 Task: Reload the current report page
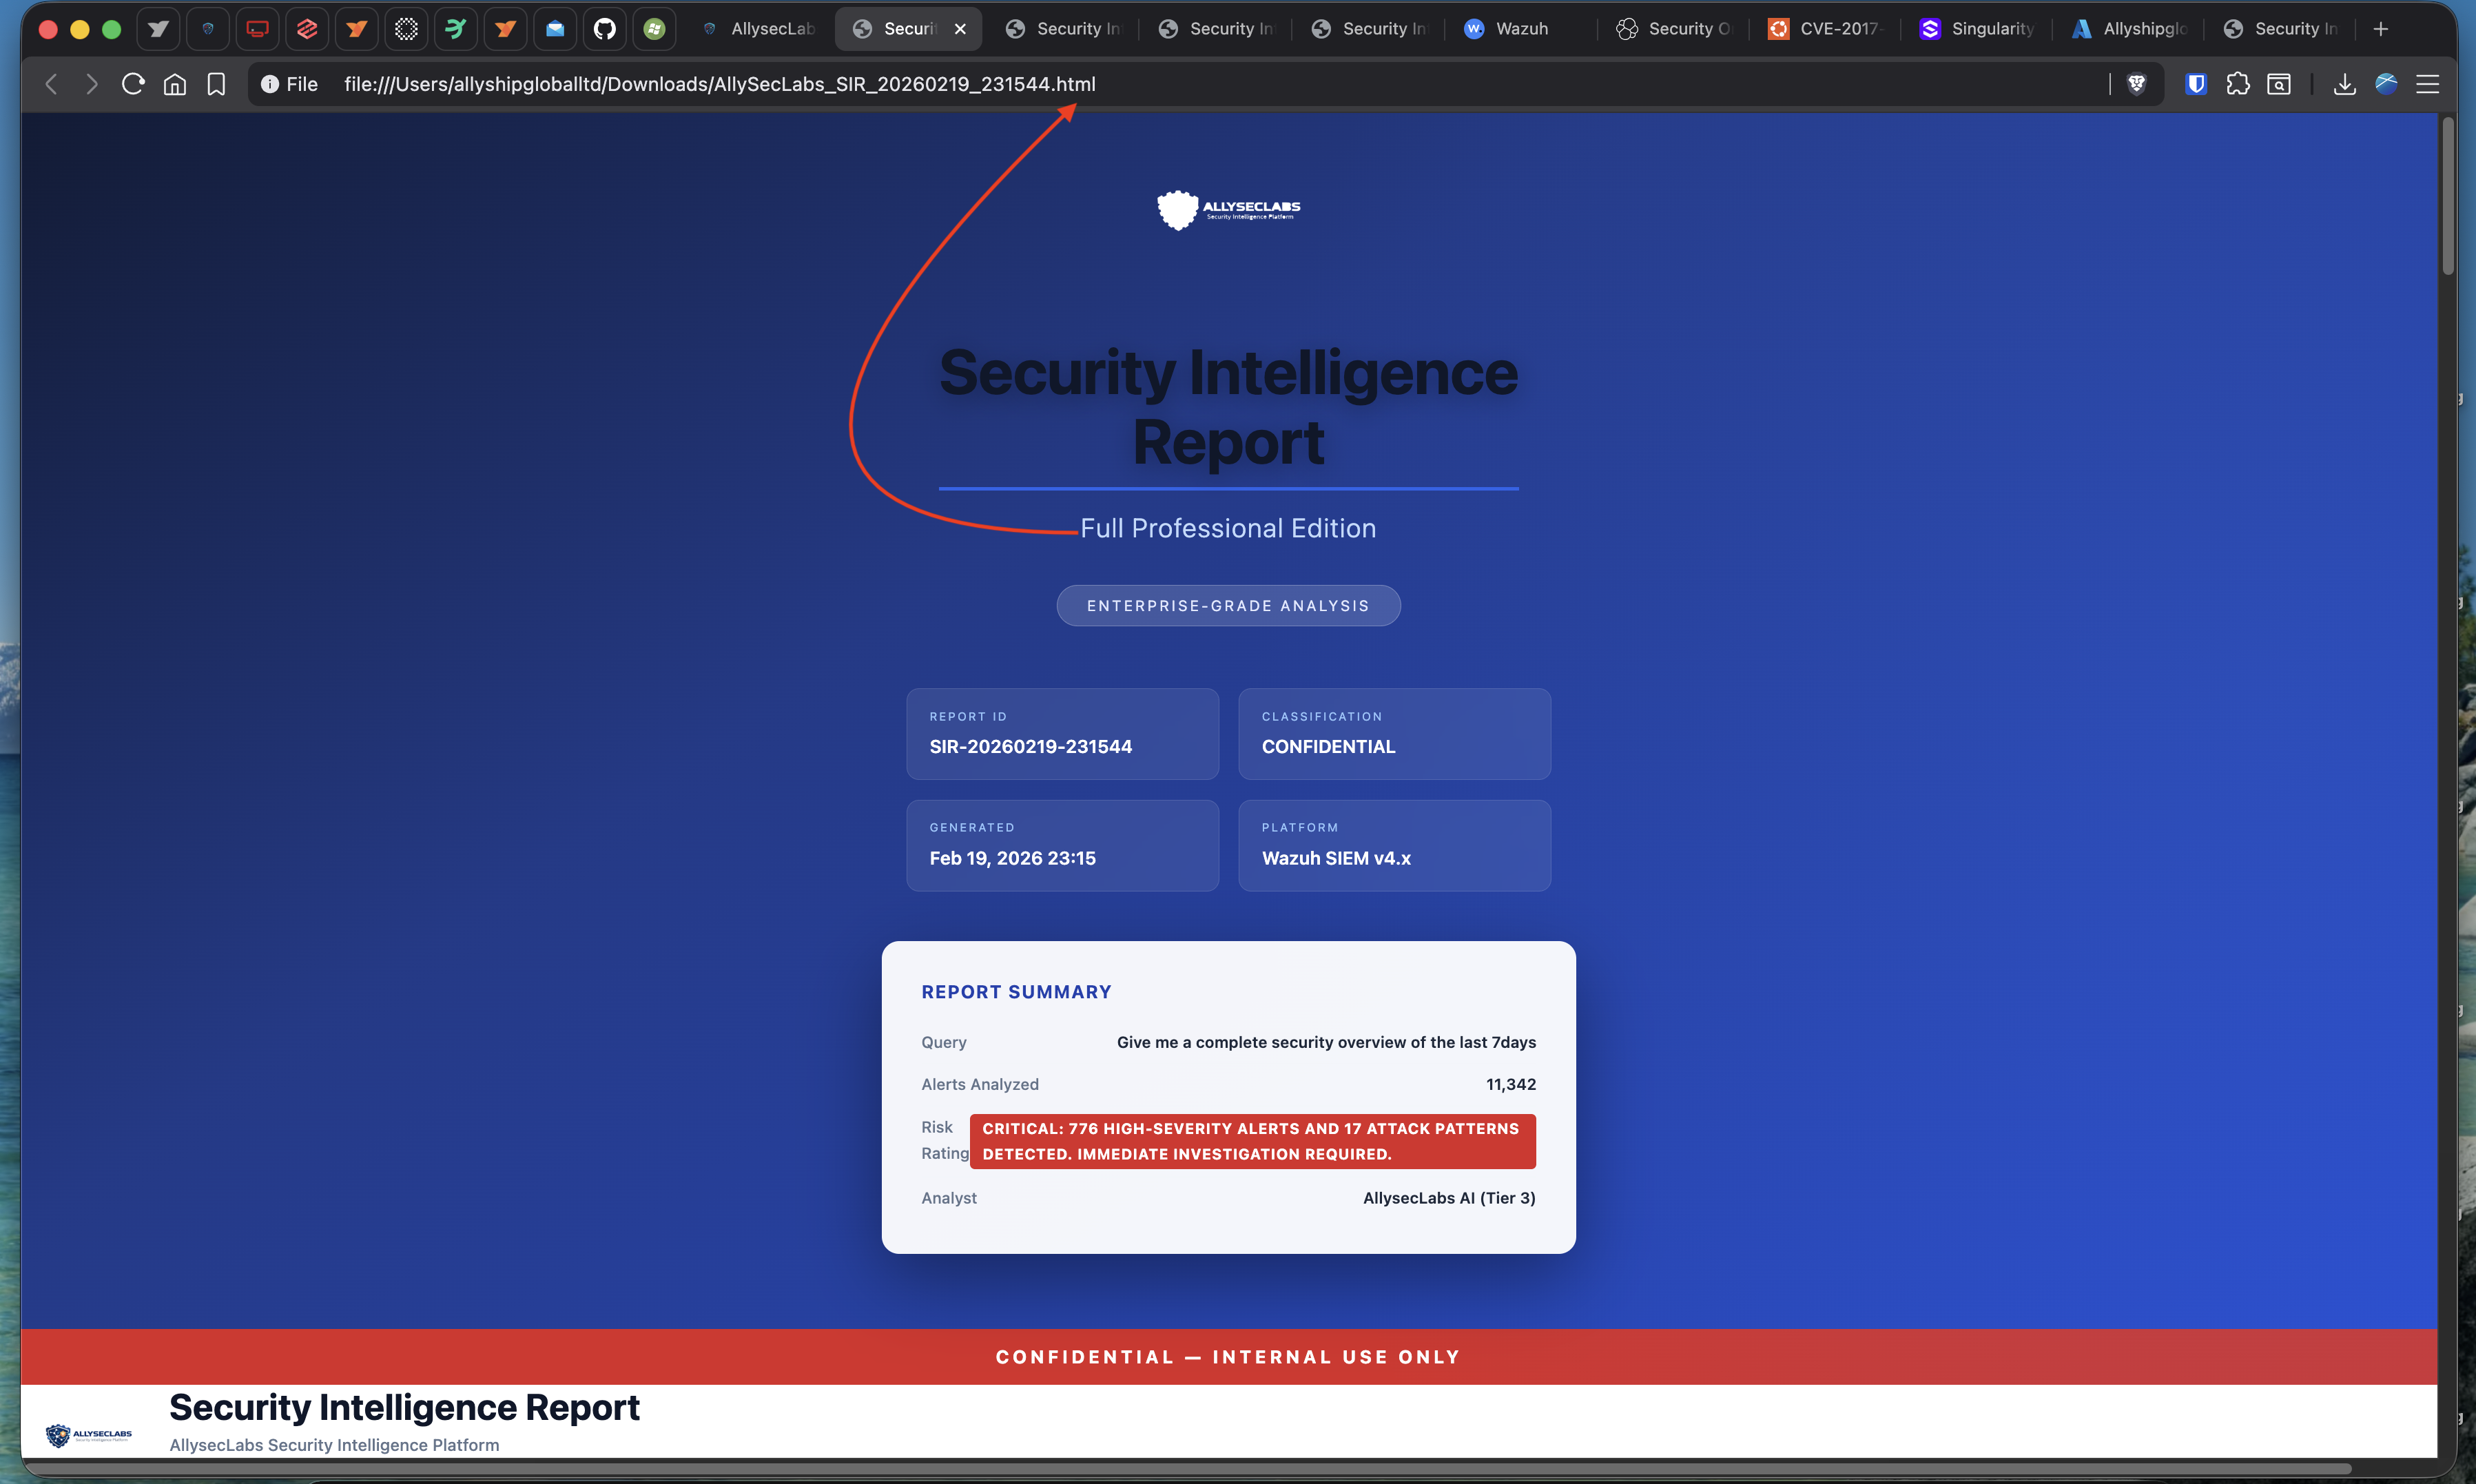pyautogui.click(x=133, y=84)
